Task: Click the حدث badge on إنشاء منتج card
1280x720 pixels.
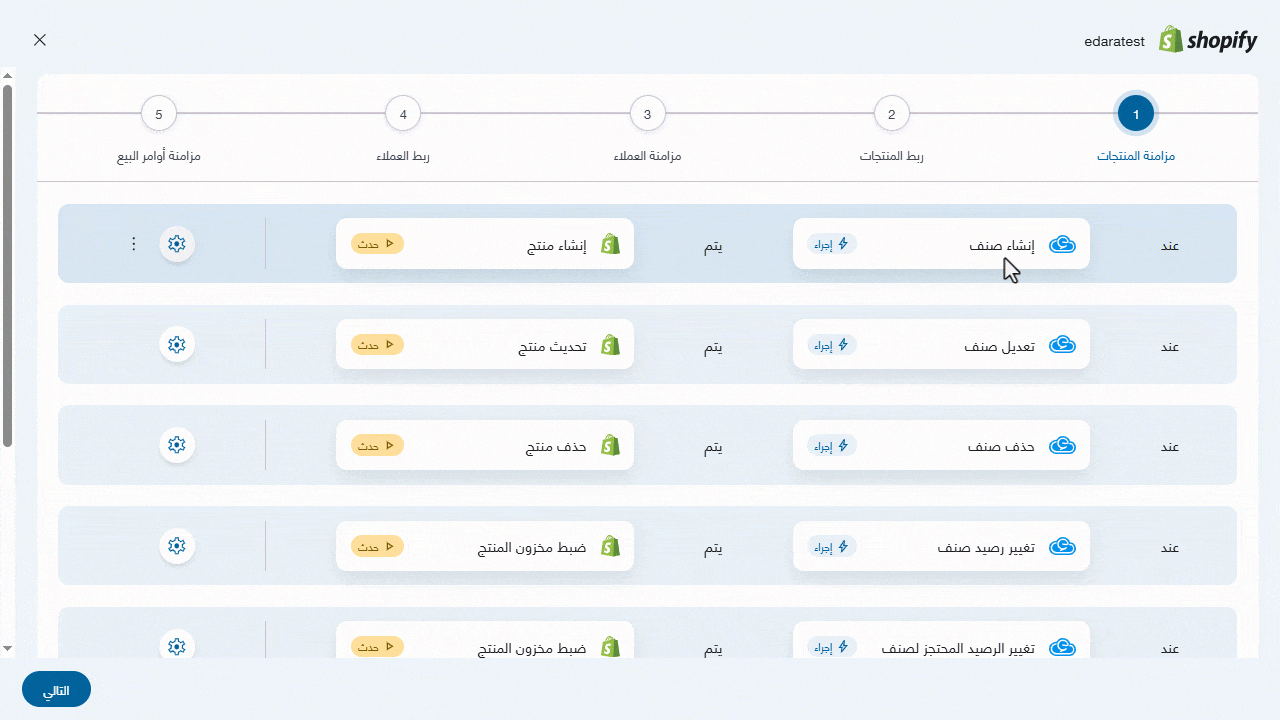Action: [x=377, y=244]
